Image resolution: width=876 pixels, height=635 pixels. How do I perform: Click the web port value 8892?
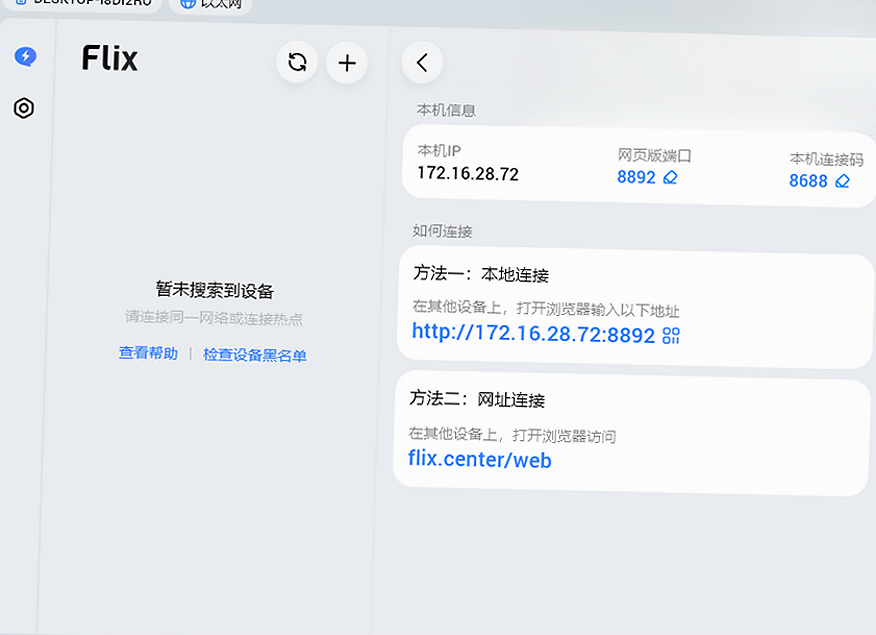(x=636, y=177)
